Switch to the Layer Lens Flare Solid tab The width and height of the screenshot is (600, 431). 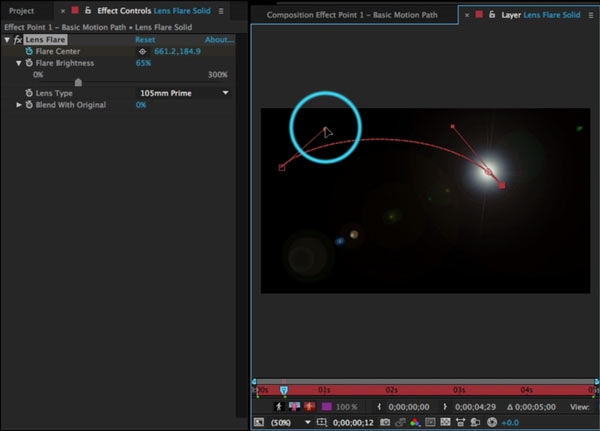(x=541, y=15)
